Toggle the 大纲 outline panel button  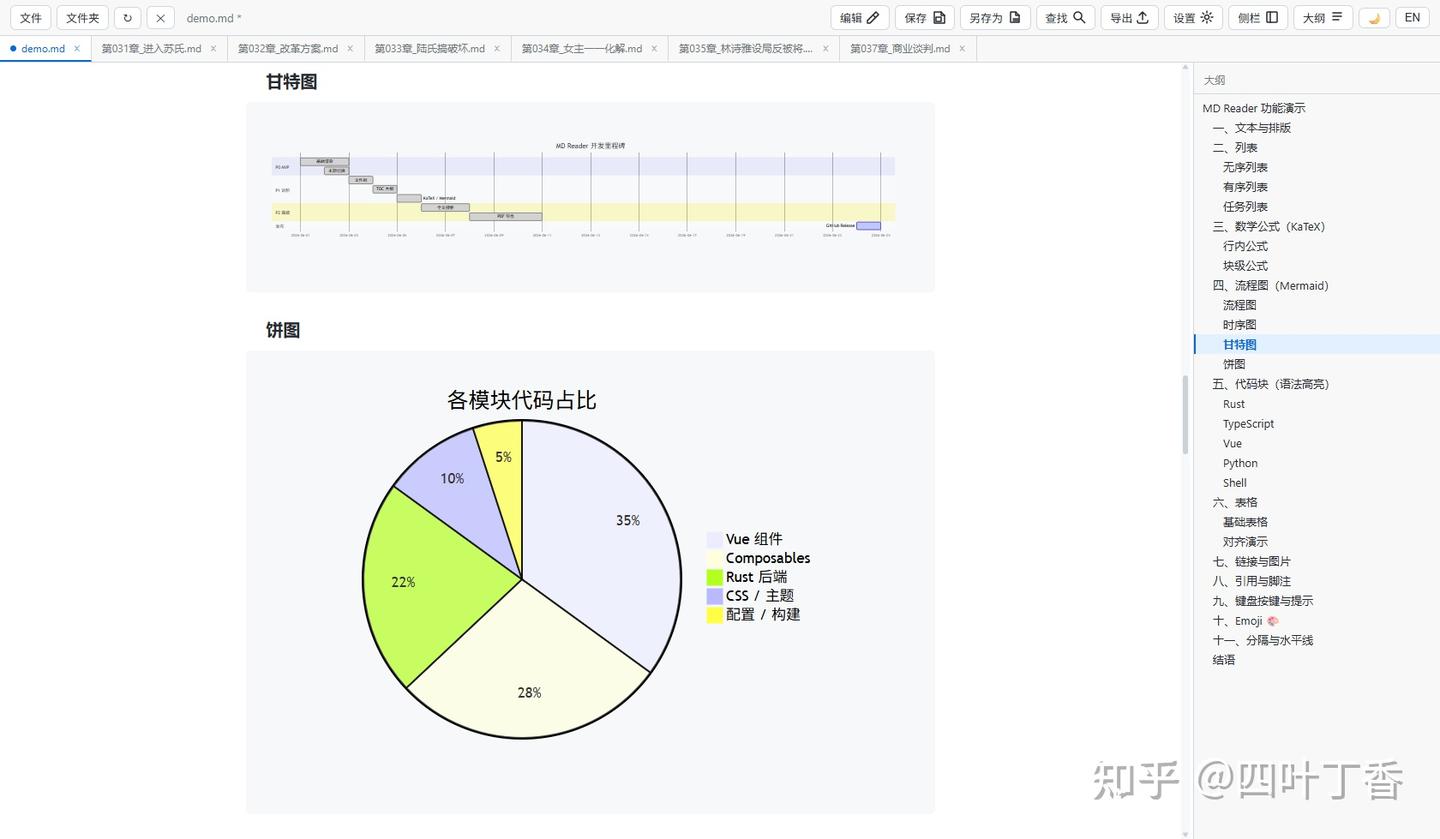[x=1323, y=17]
